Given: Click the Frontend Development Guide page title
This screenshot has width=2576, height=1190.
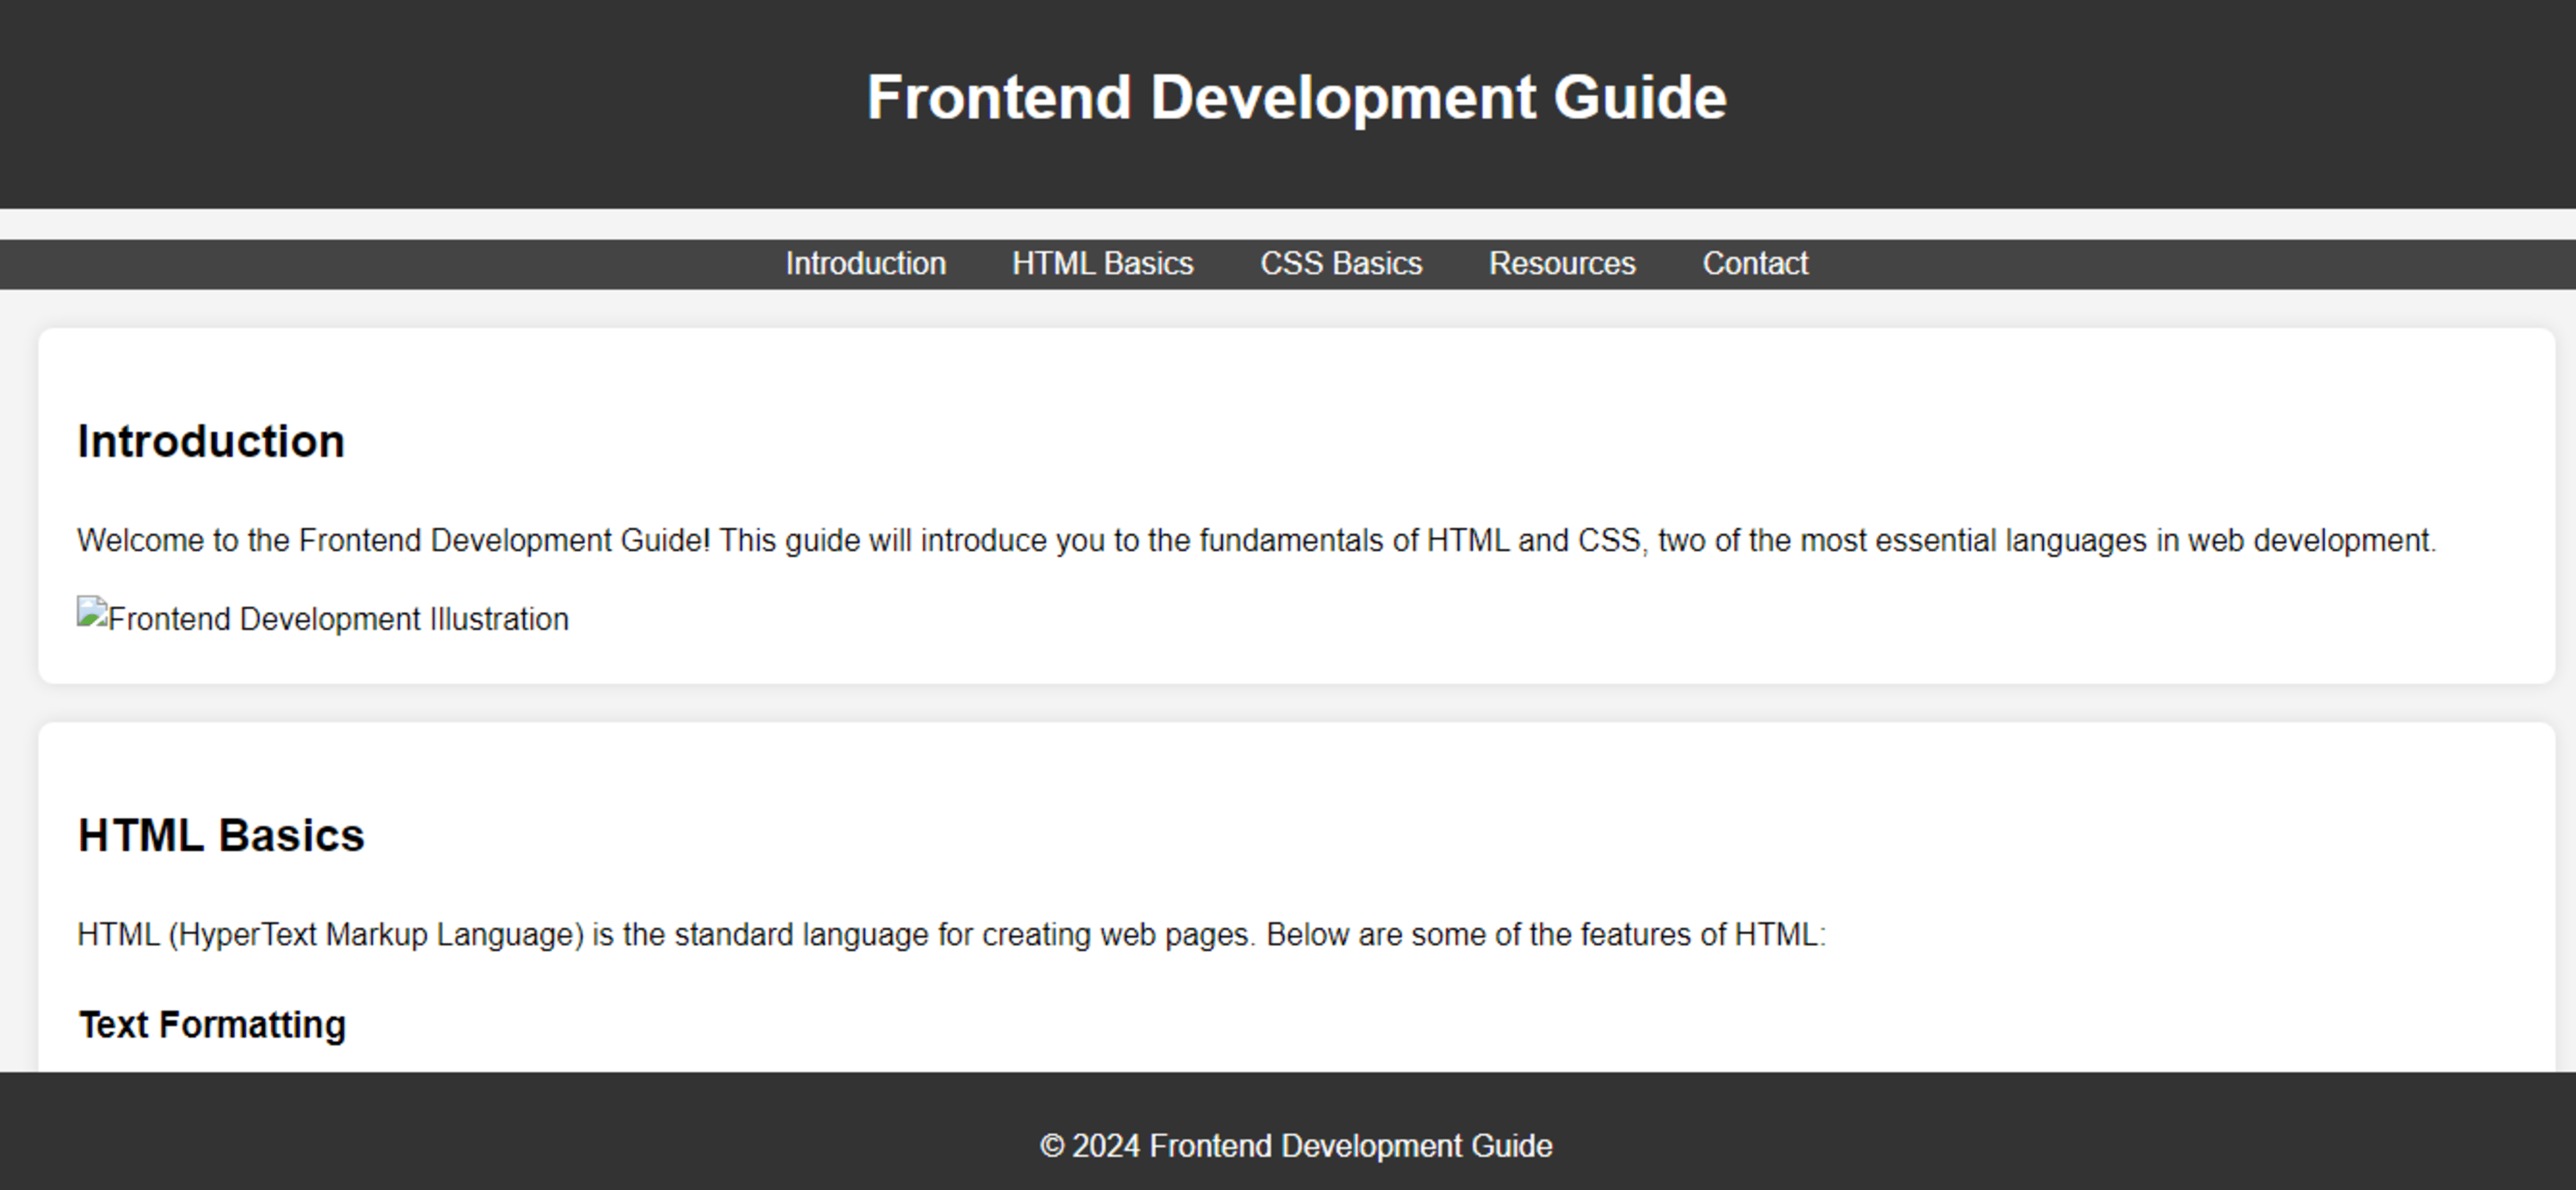Looking at the screenshot, I should [1296, 98].
